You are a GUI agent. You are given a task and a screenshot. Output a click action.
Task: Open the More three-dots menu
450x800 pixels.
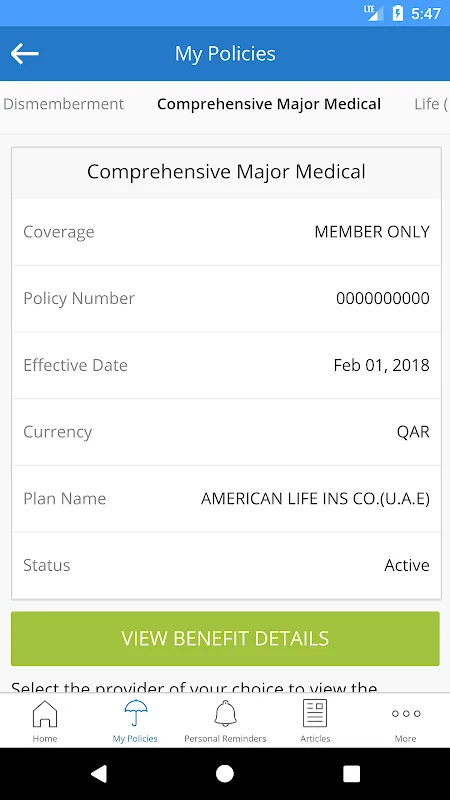coord(406,713)
